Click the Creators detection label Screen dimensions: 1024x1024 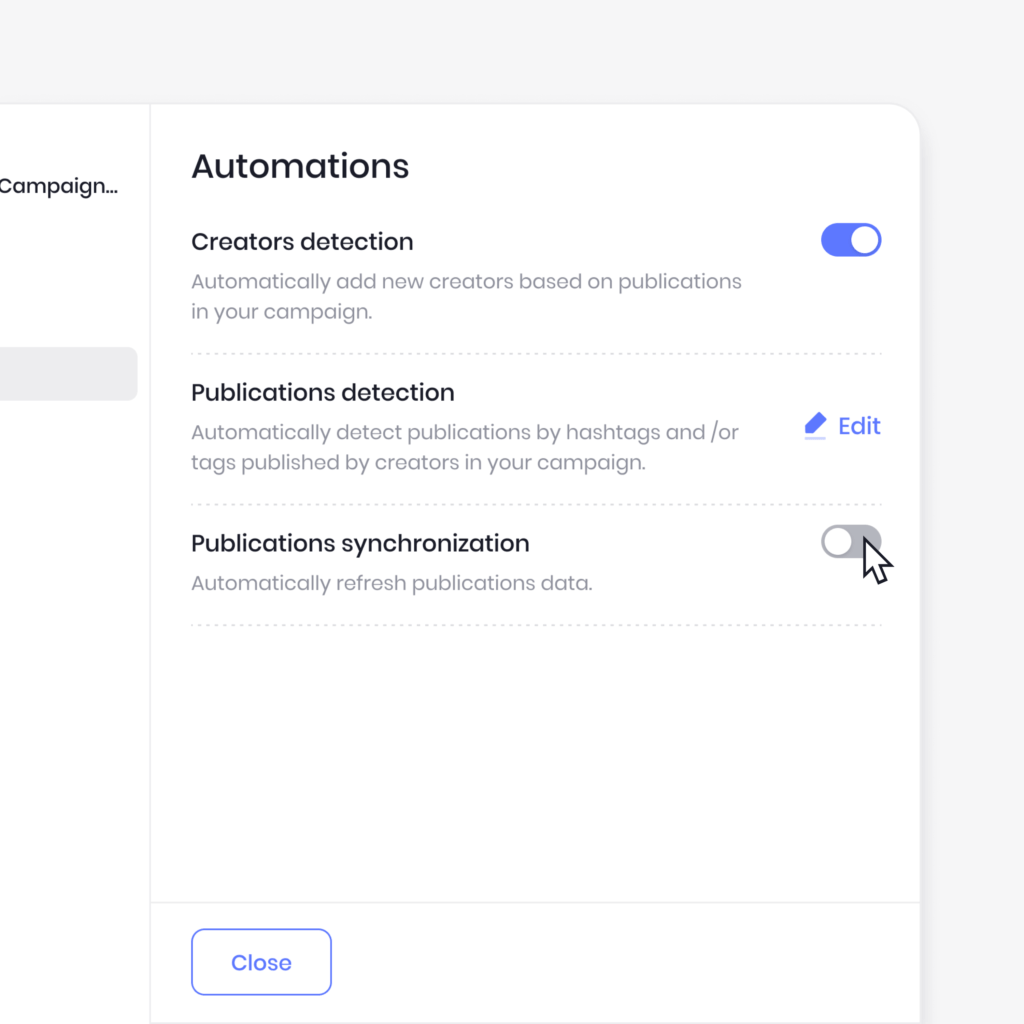point(302,242)
